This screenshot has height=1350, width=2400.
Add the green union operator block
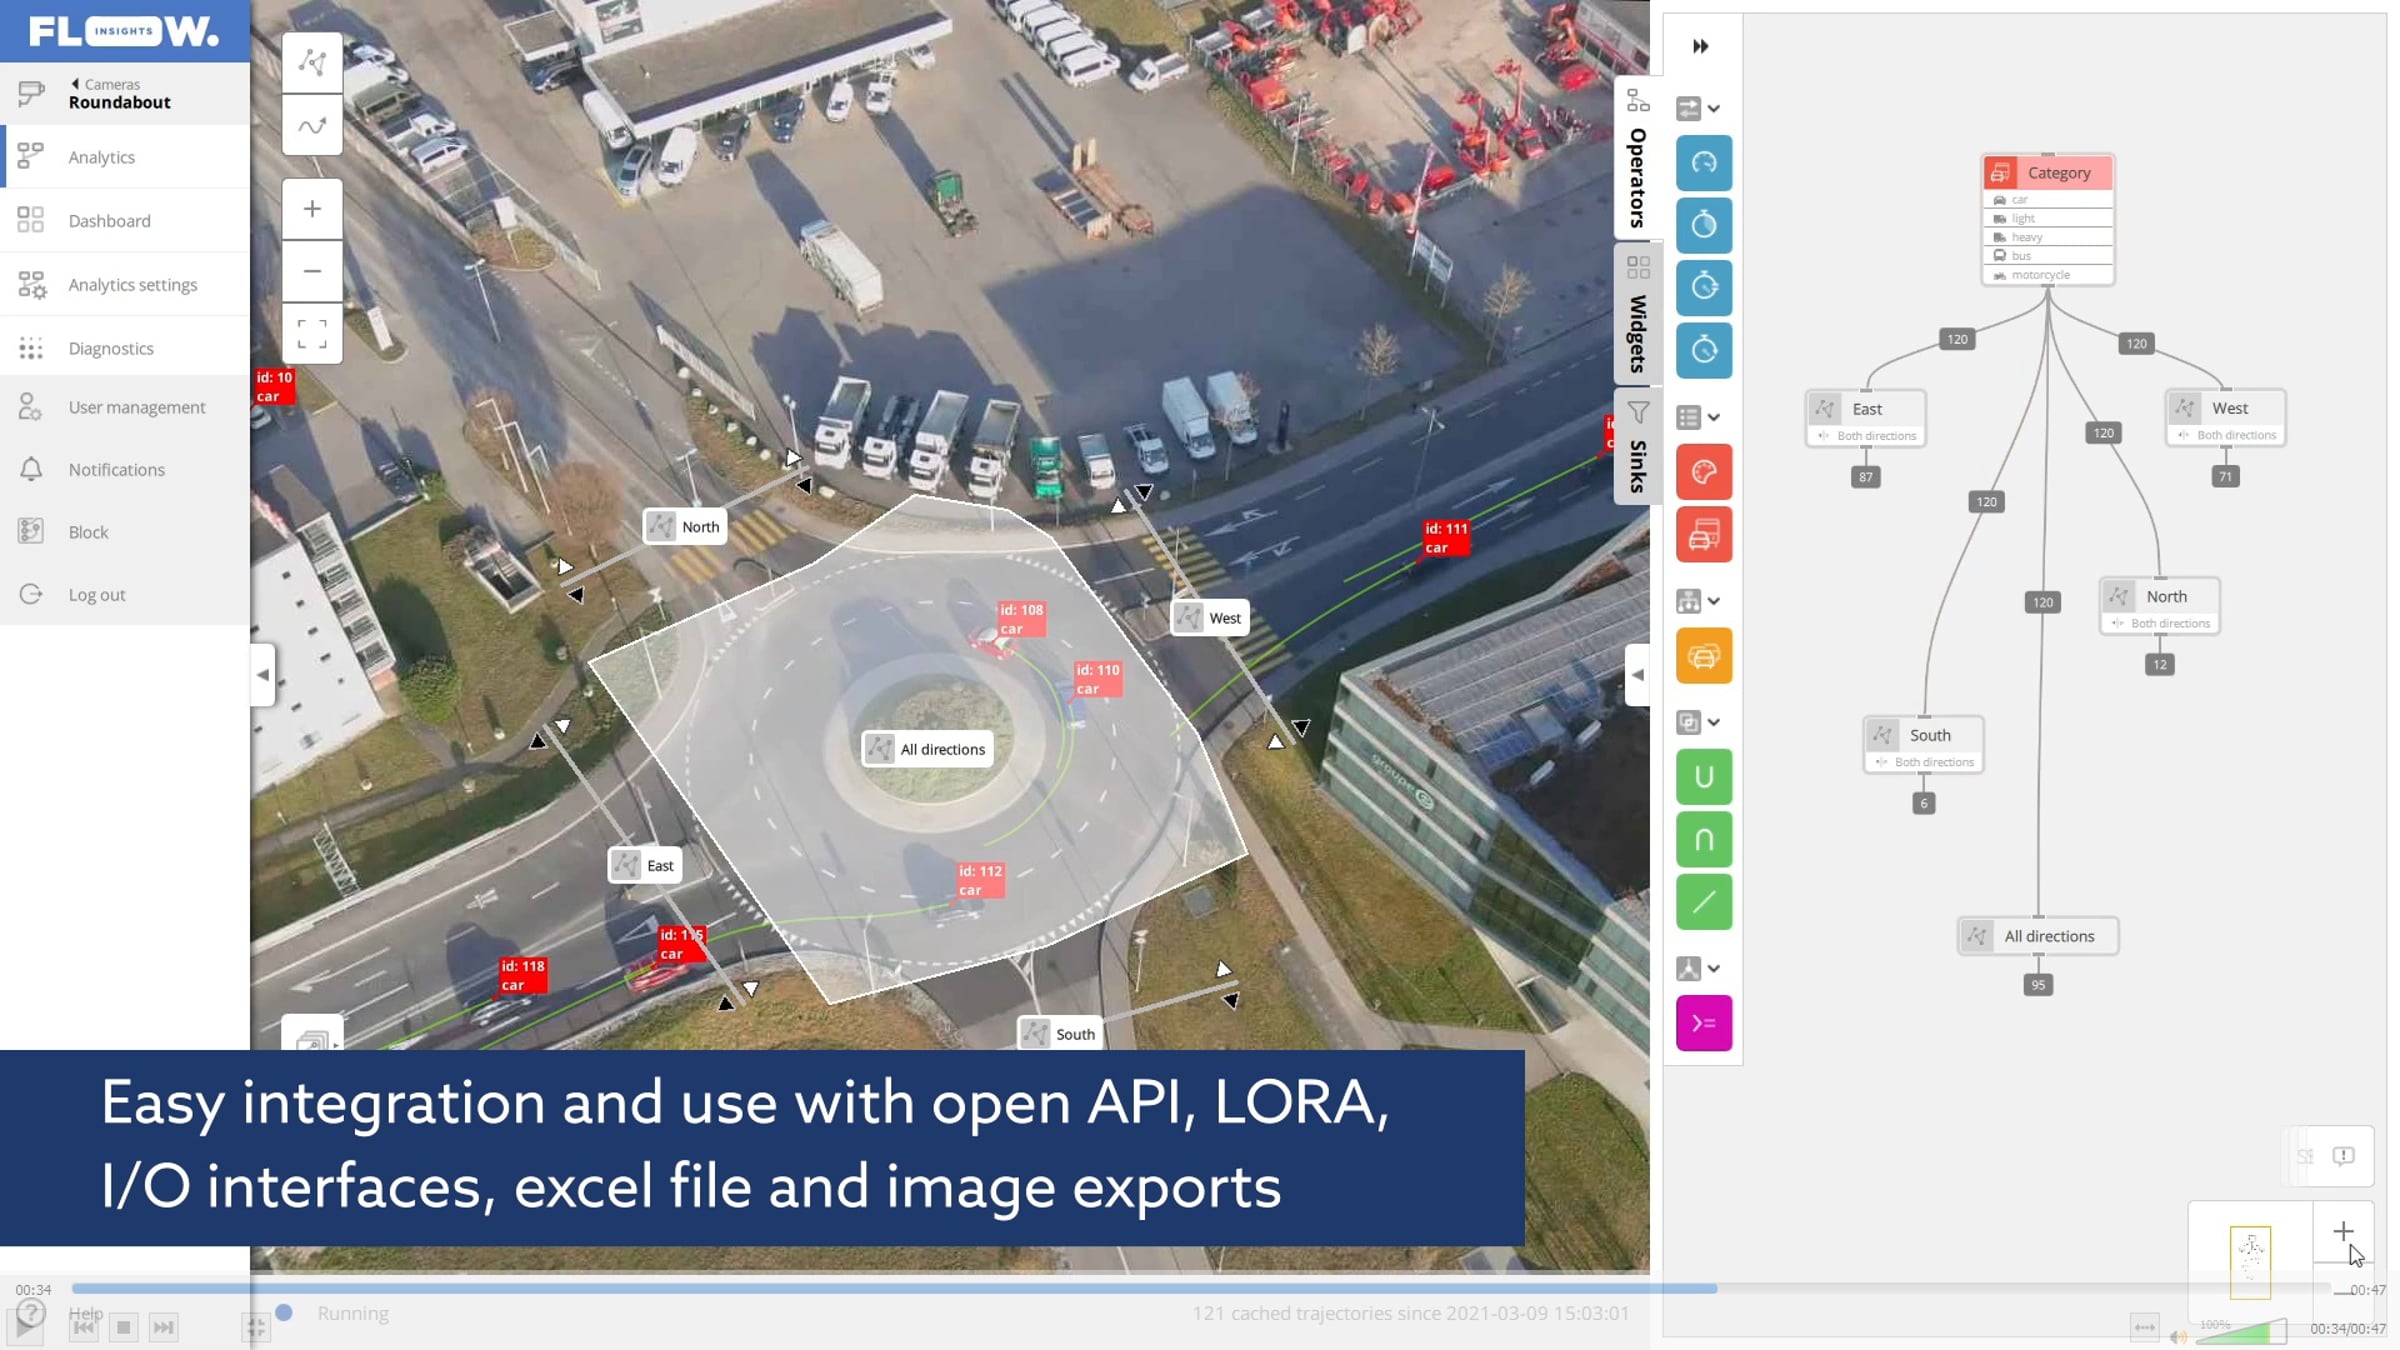[x=1703, y=777]
